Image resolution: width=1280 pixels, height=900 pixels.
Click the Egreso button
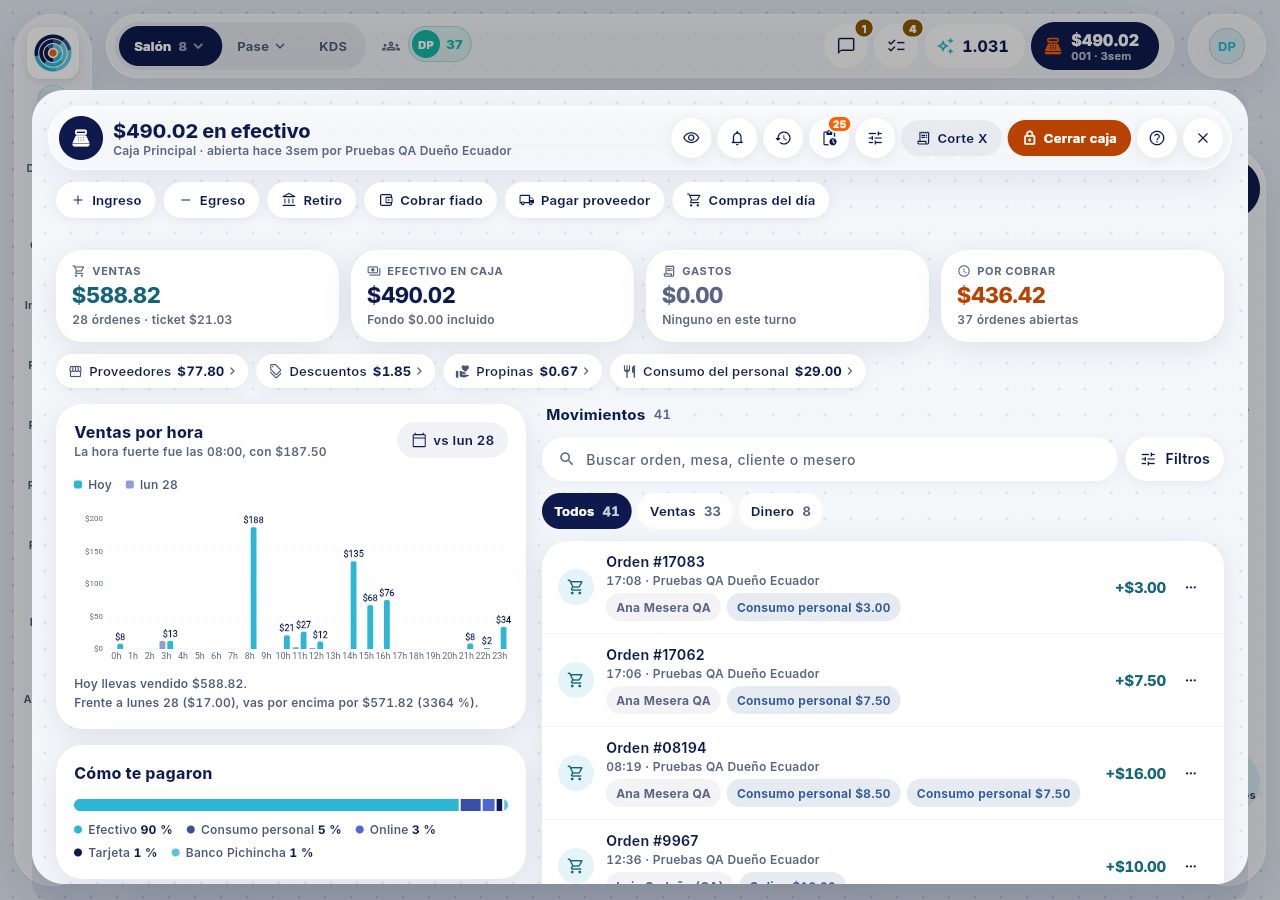click(212, 200)
